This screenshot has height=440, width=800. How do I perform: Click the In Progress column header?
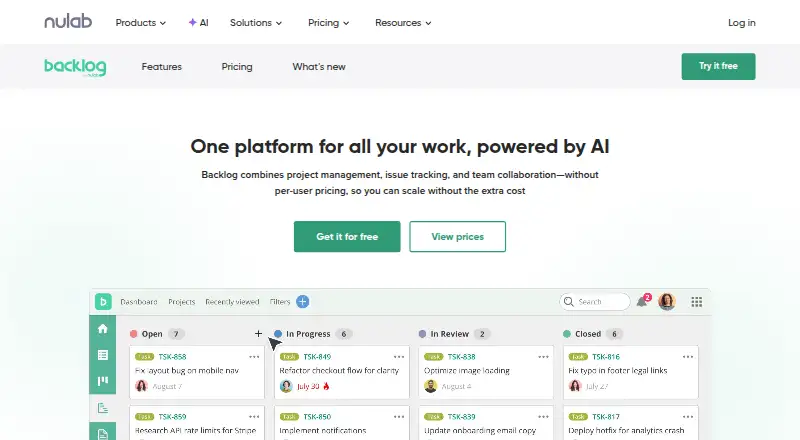[308, 334]
